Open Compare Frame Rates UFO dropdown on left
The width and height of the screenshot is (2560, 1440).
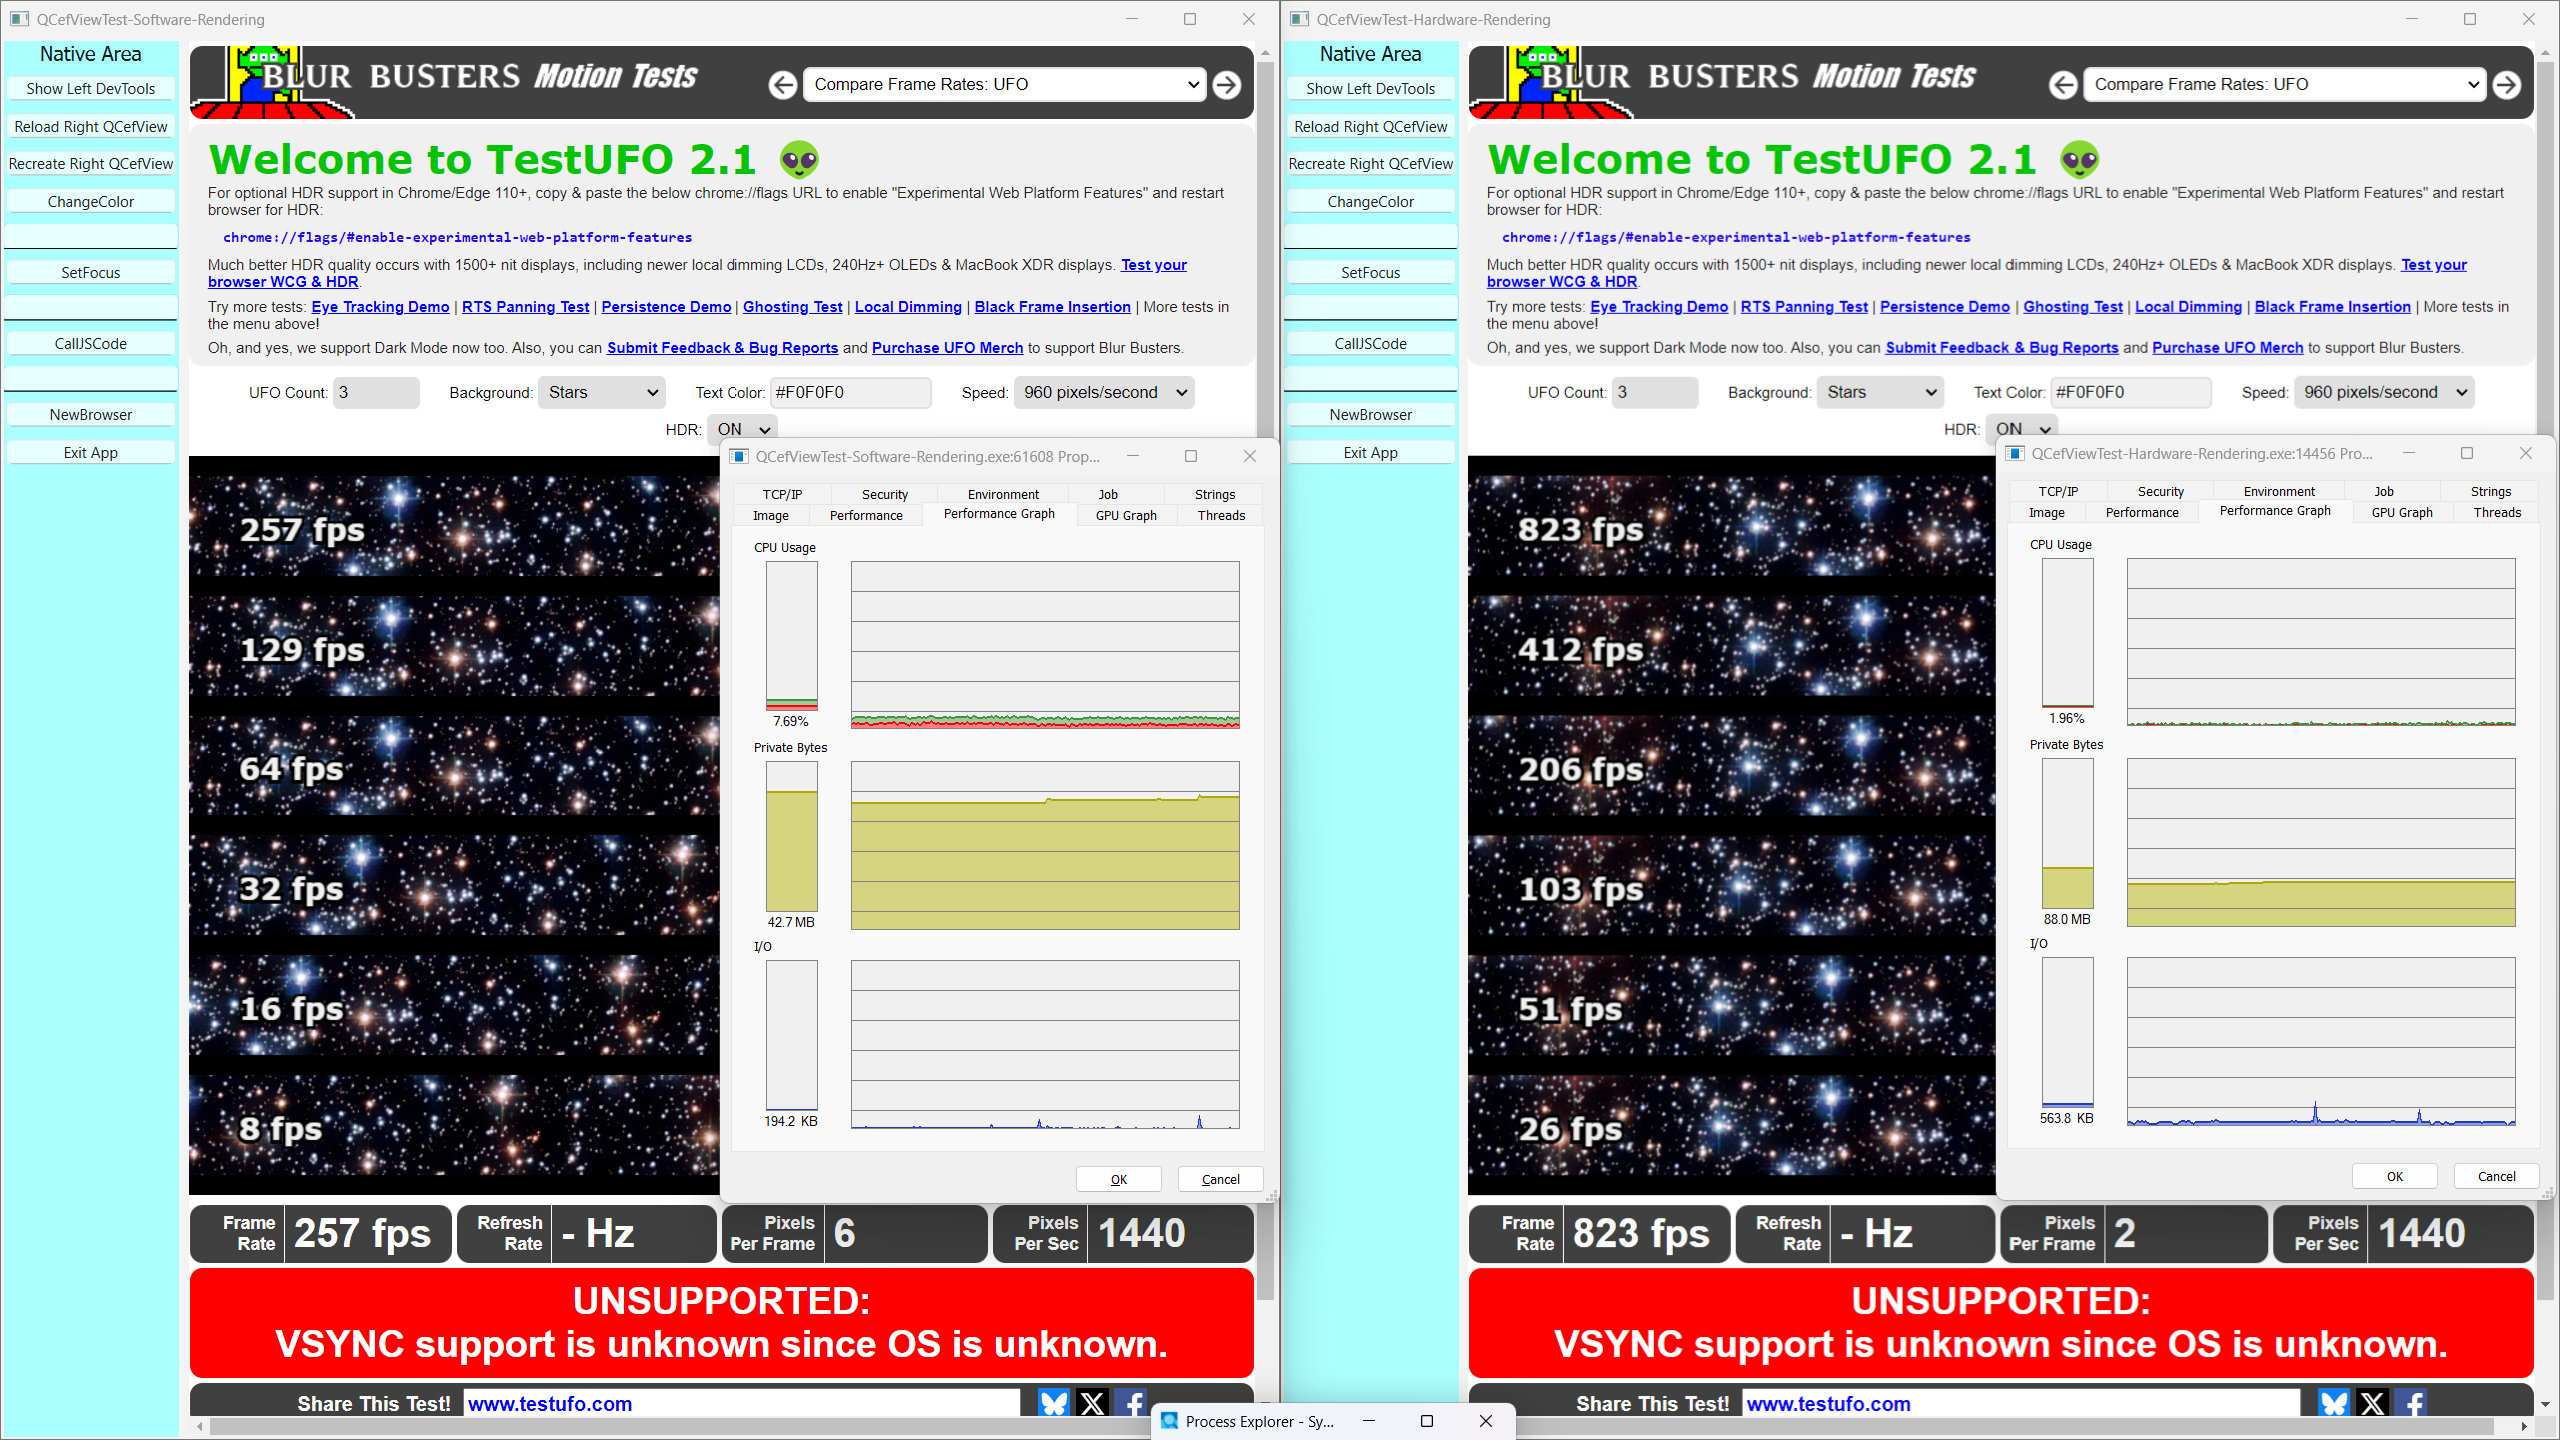pyautogui.click(x=1002, y=83)
